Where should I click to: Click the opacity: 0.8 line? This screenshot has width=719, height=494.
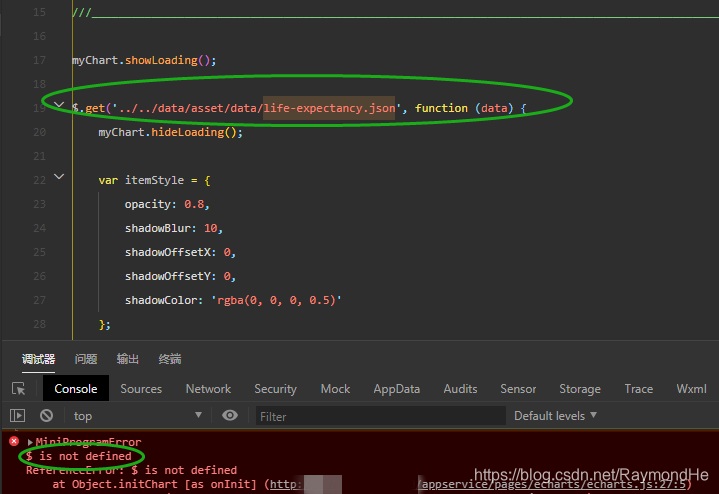167,204
